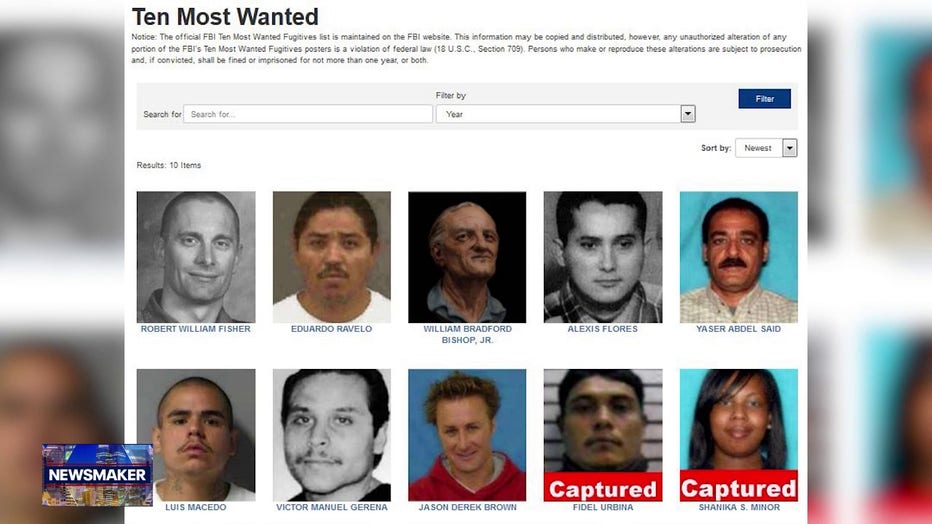Select the Year filter combo box

tap(565, 113)
